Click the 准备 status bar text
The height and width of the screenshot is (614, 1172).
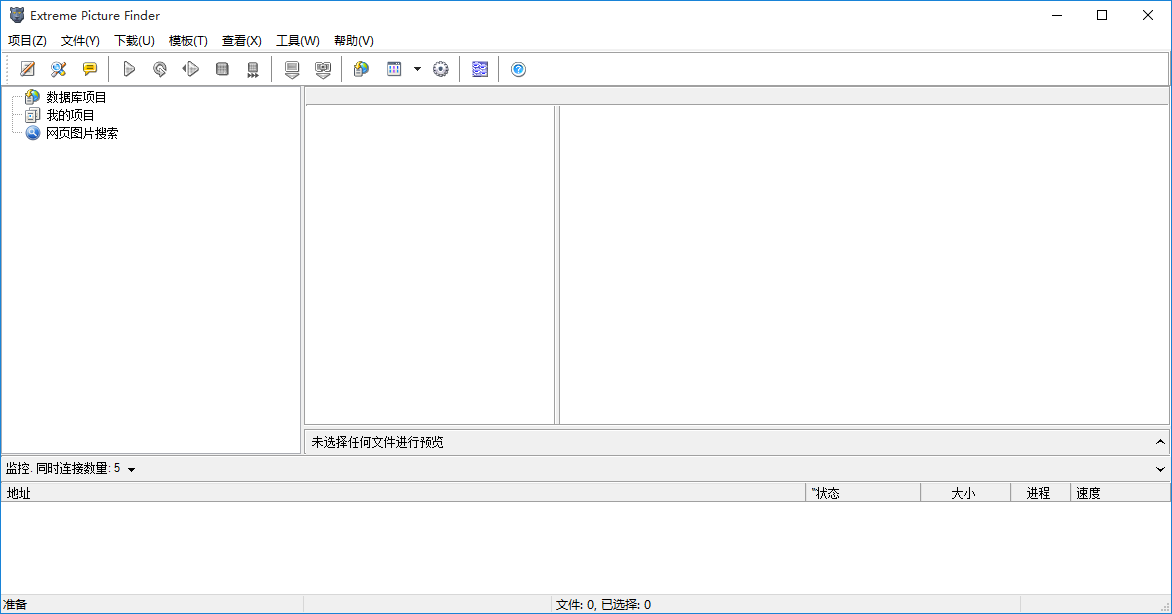point(15,604)
